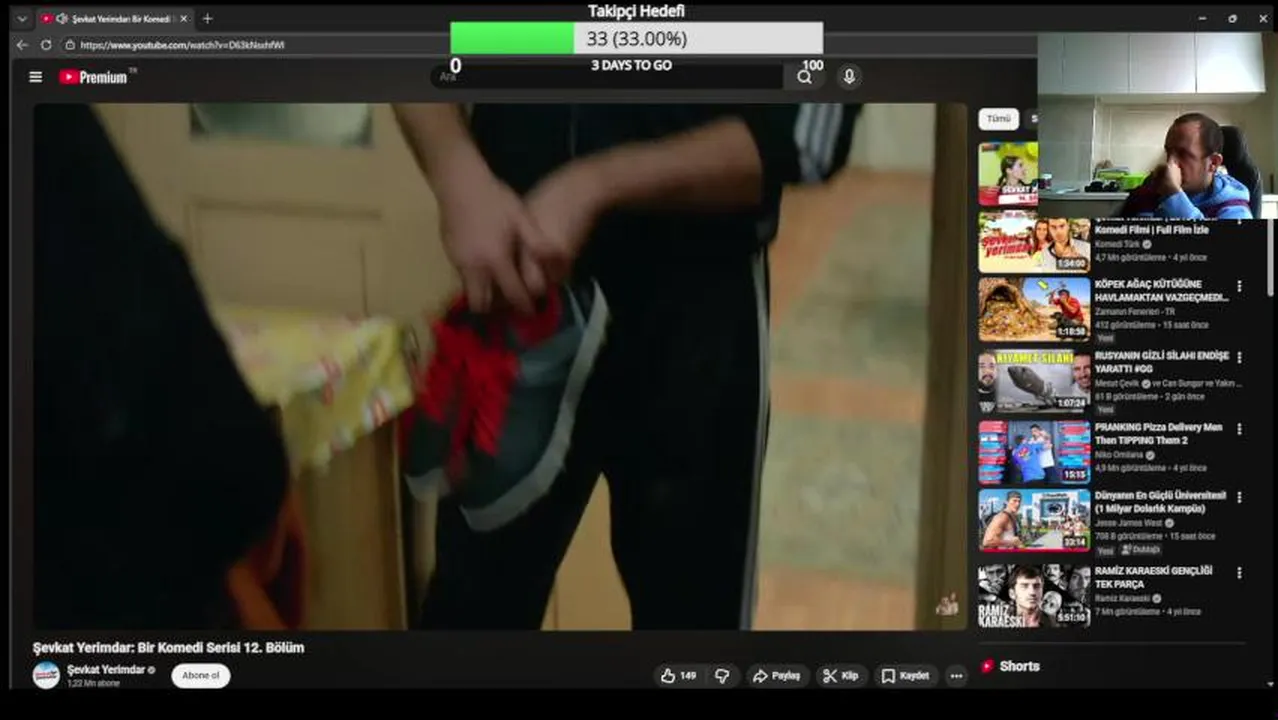Open RAMİZ KARAESKİ GENÇLİĞİ thumbnail
Image resolution: width=1278 pixels, height=720 pixels.
(x=1034, y=596)
